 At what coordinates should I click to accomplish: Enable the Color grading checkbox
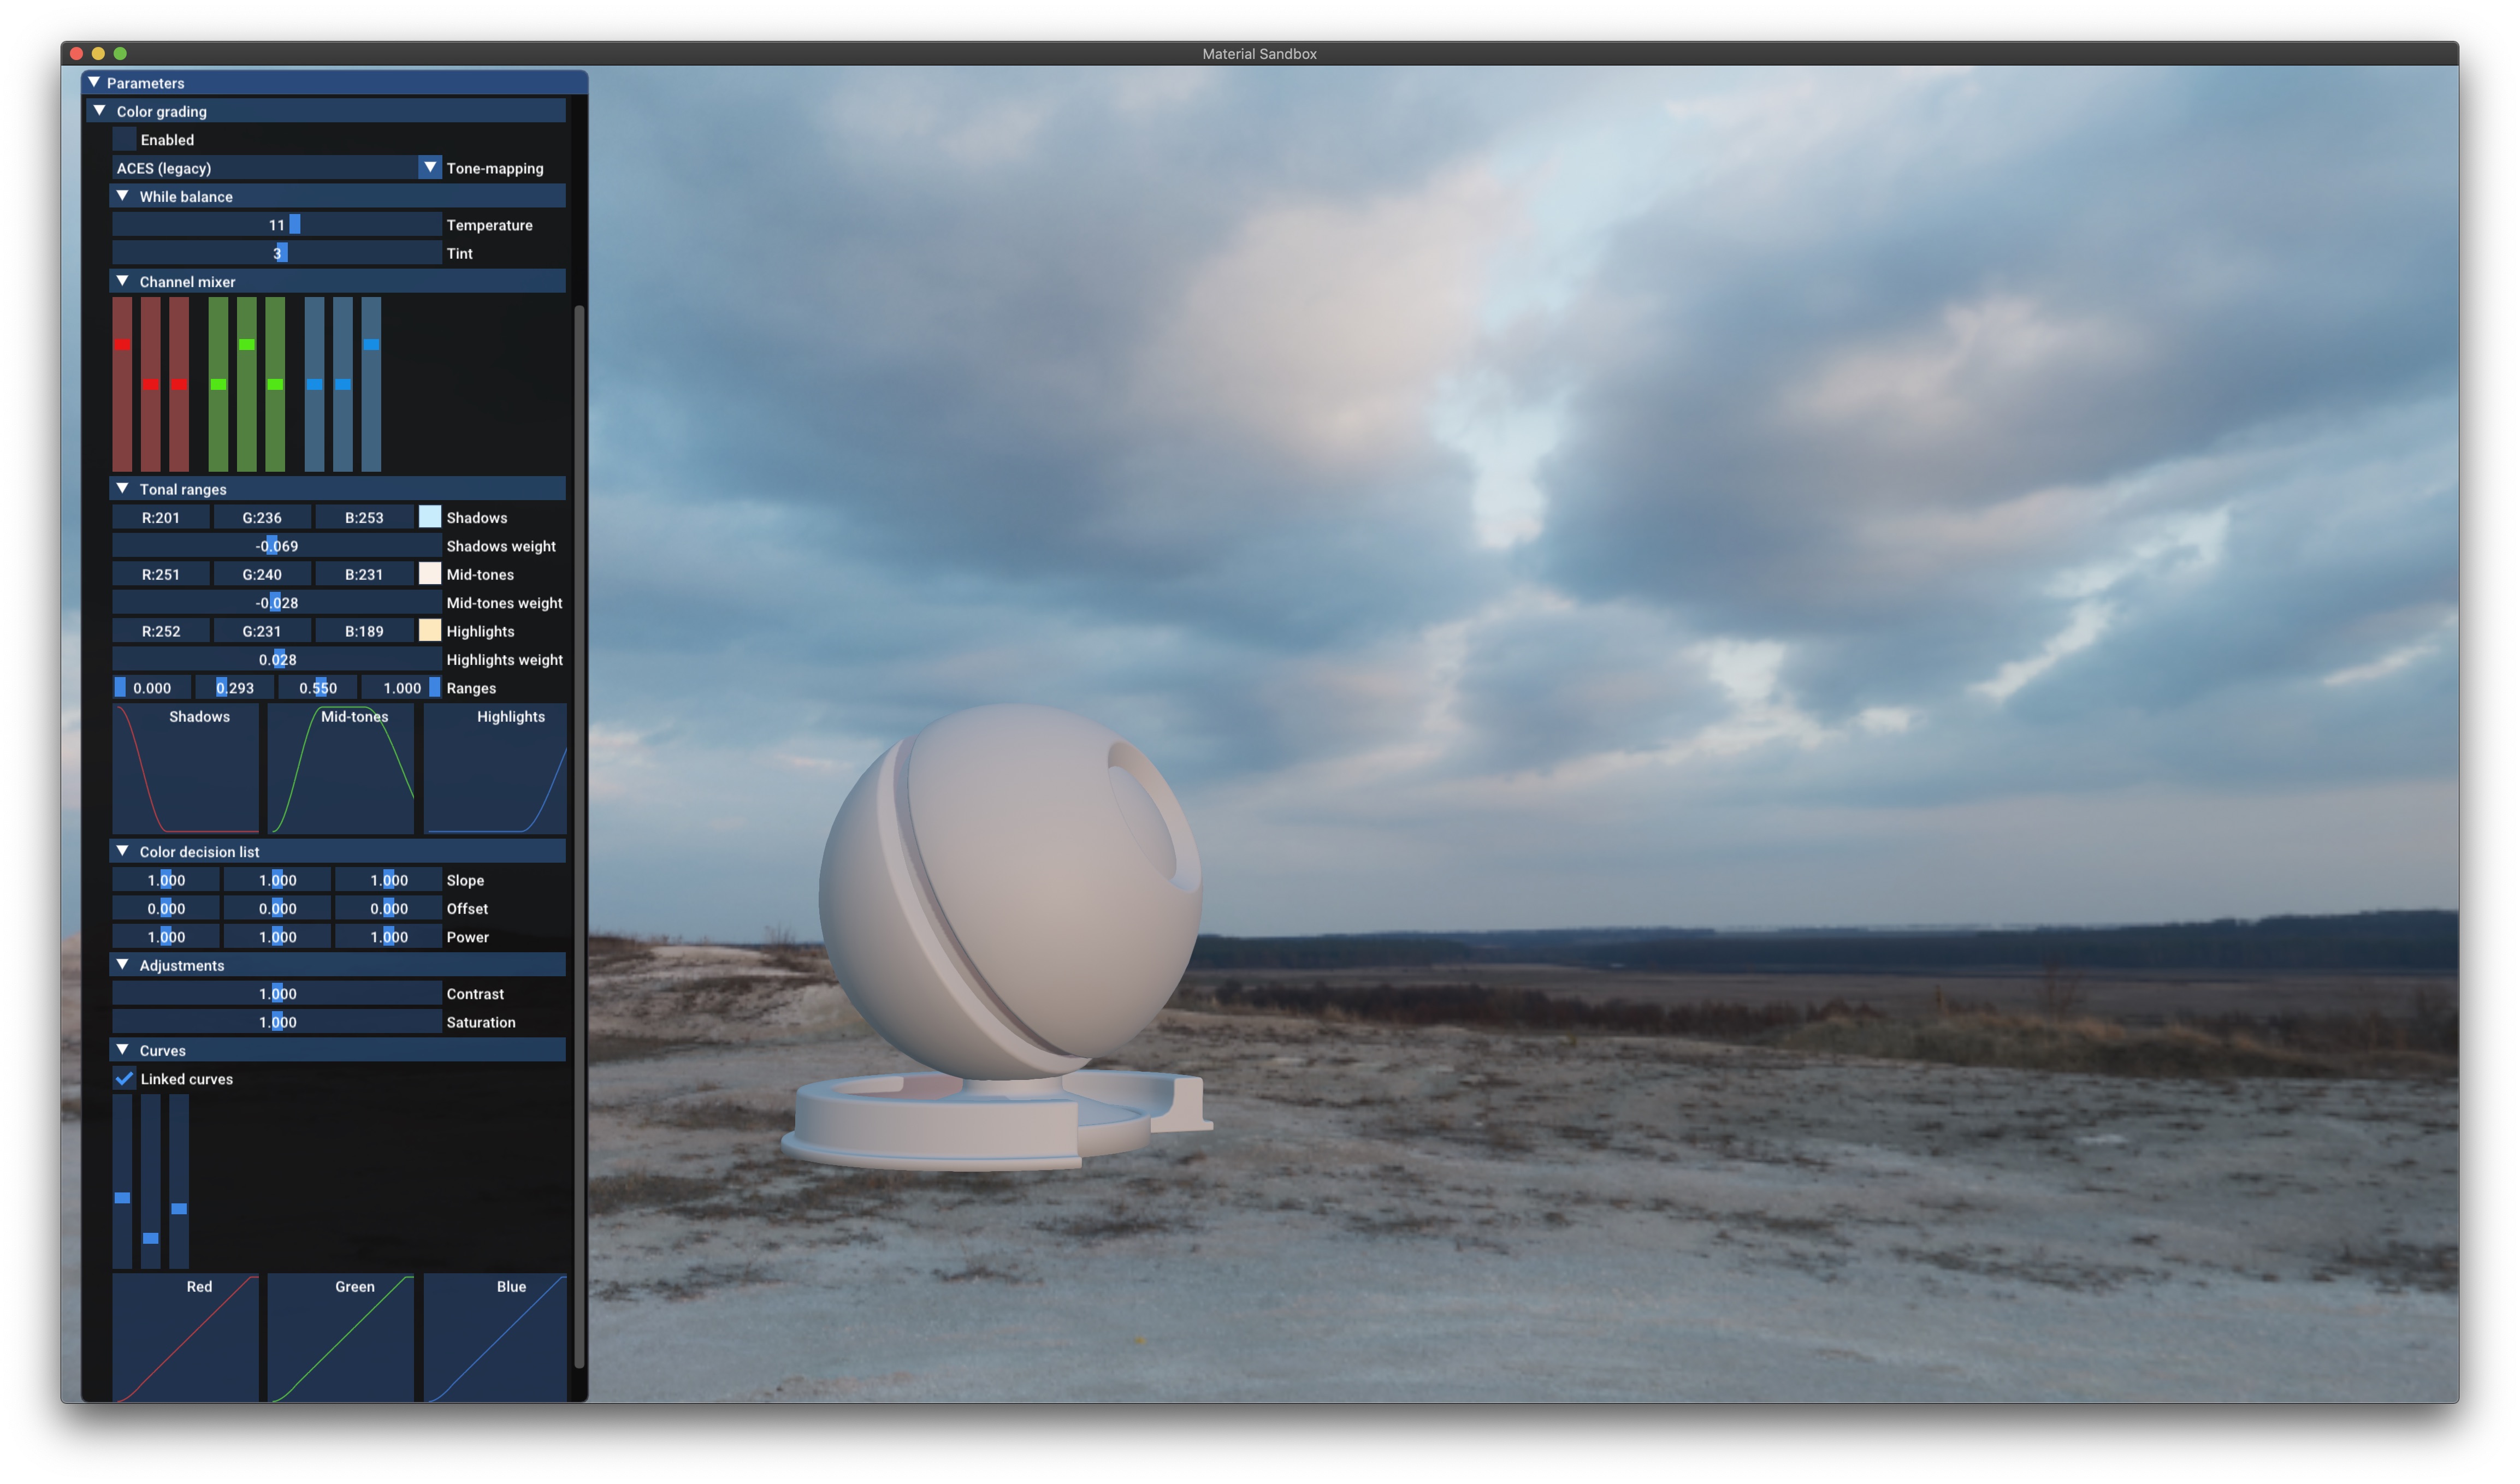(x=124, y=140)
